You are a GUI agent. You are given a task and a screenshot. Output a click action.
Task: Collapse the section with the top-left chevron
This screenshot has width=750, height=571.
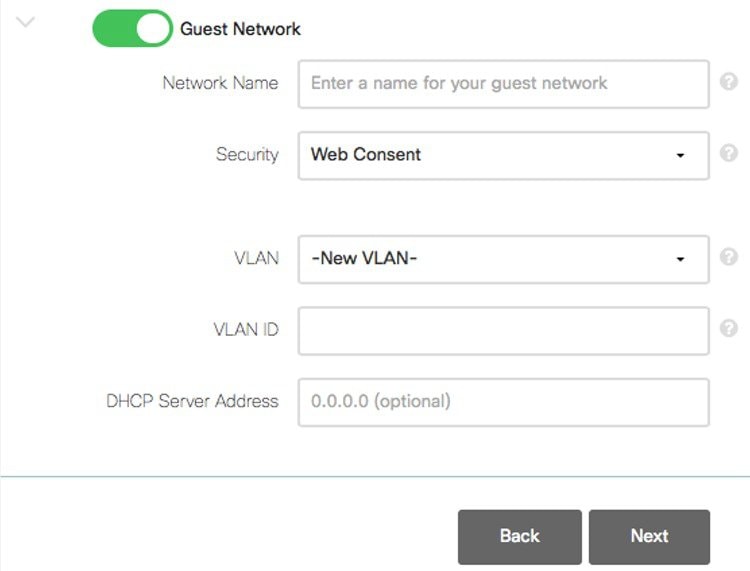pos(26,22)
